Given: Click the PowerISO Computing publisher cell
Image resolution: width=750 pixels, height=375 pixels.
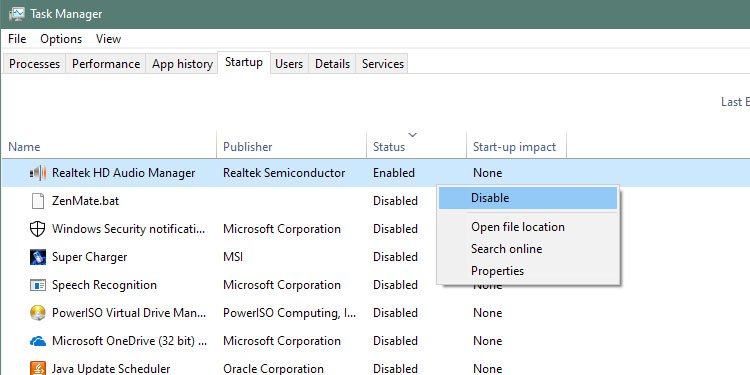Looking at the screenshot, I should click(x=290, y=313).
